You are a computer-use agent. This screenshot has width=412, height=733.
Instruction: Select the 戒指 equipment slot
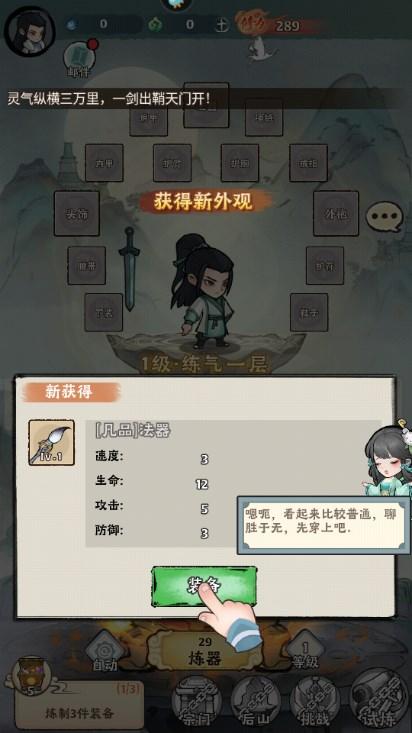[x=308, y=163]
